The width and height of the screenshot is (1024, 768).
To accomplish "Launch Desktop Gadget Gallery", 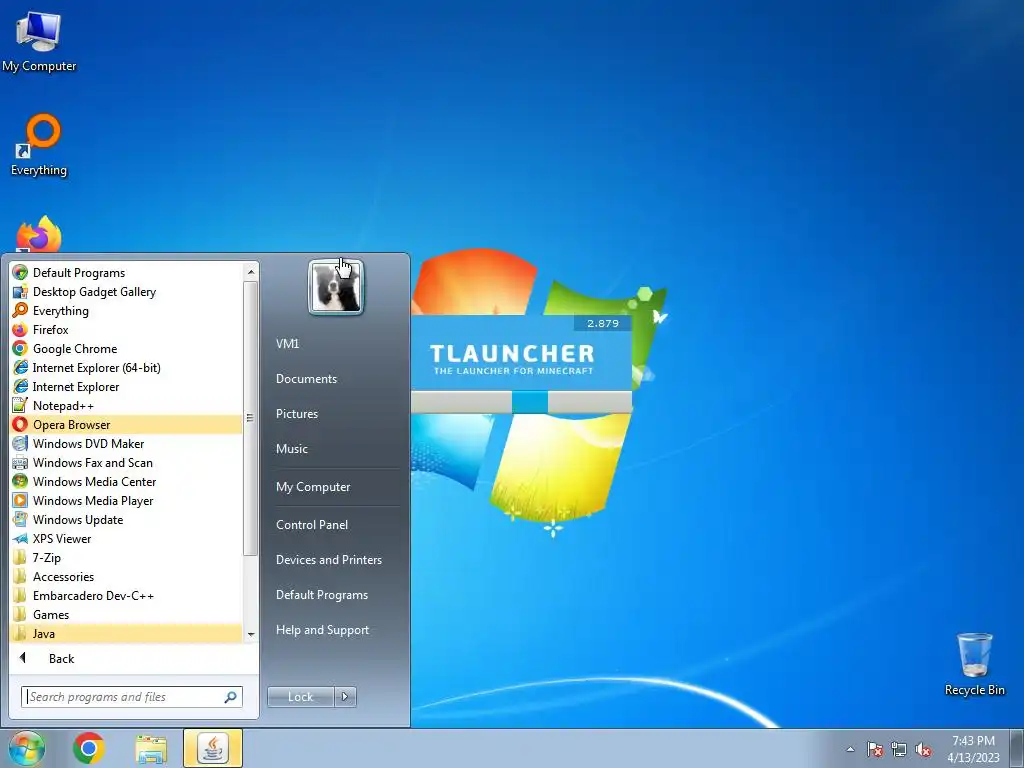I will [x=126, y=291].
